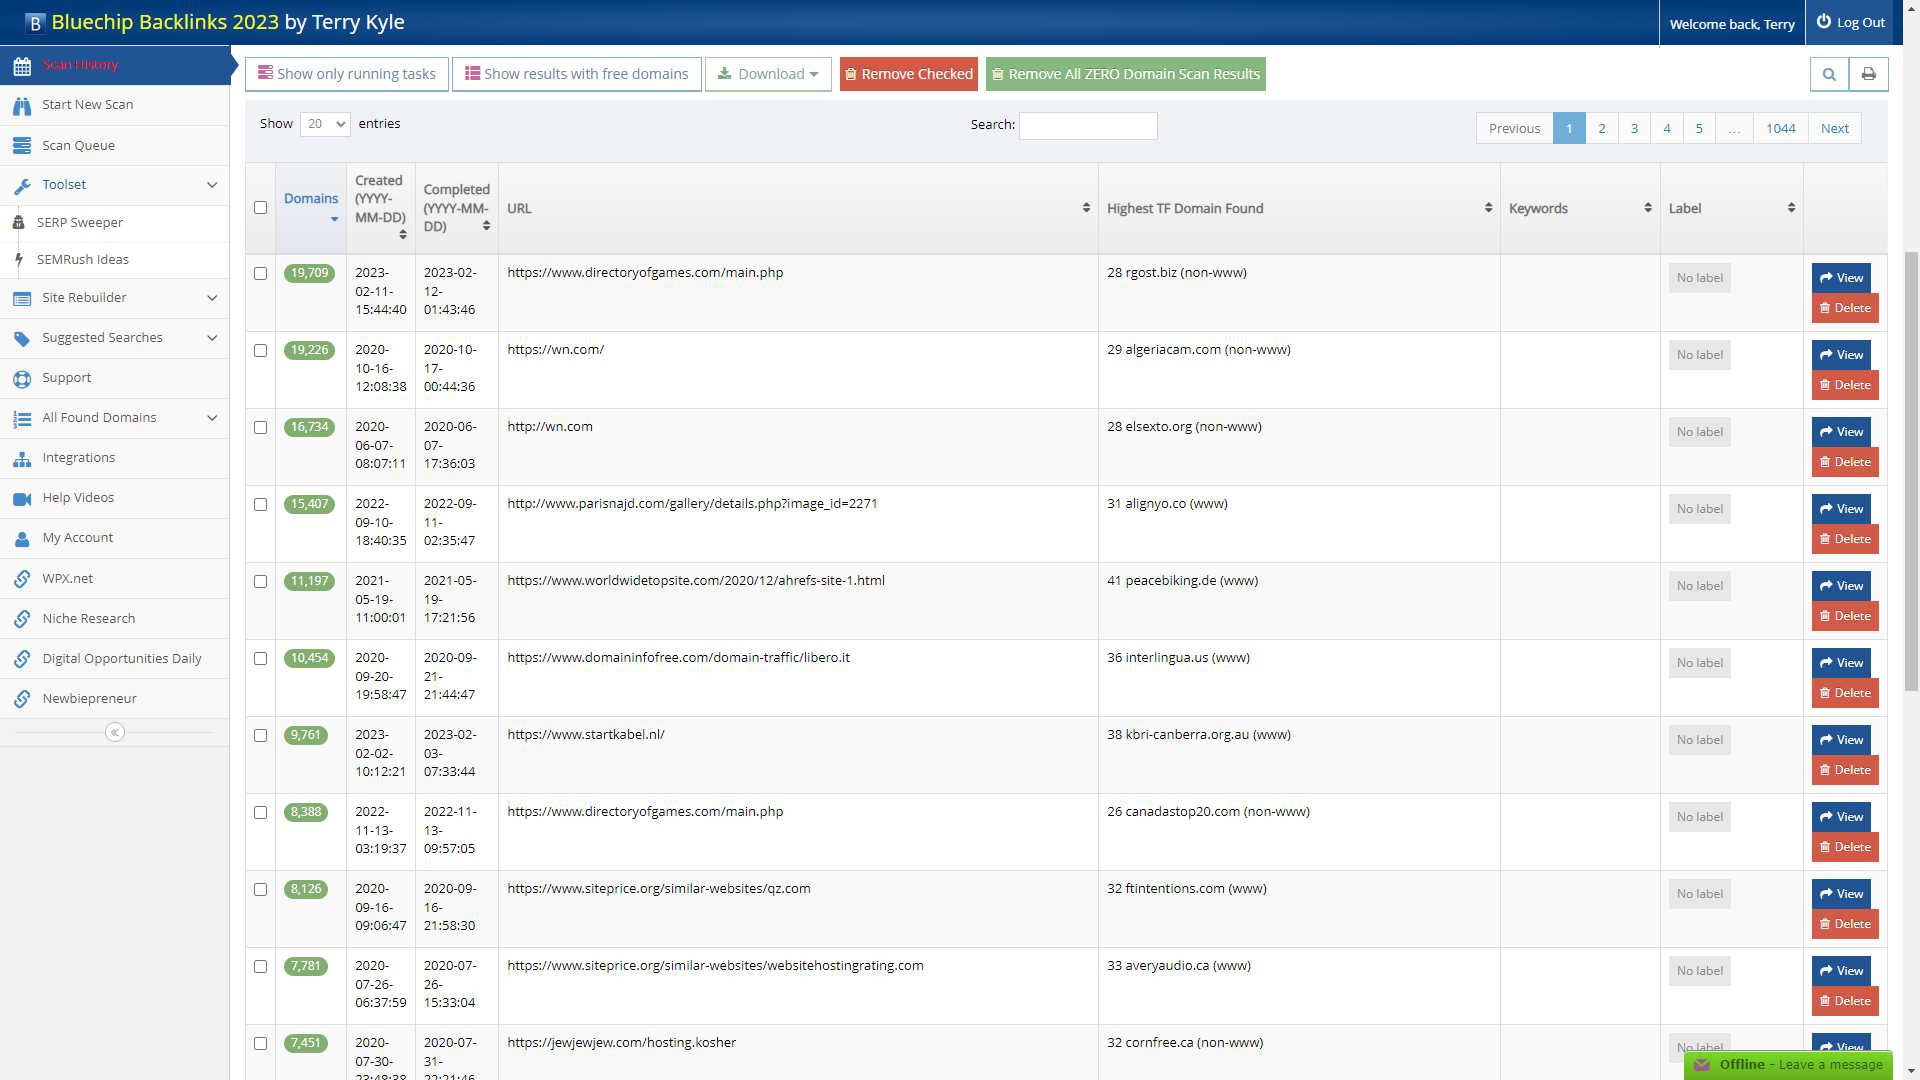Toggle checkbox for directoryofgames.com row

click(260, 273)
